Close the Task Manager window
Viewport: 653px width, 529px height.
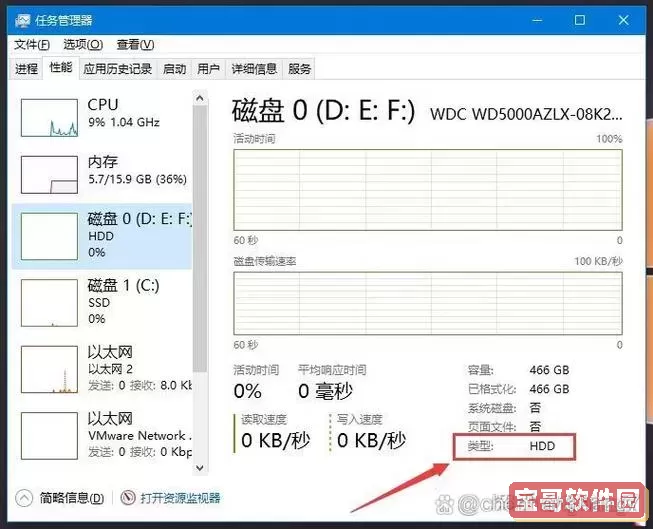click(x=623, y=20)
